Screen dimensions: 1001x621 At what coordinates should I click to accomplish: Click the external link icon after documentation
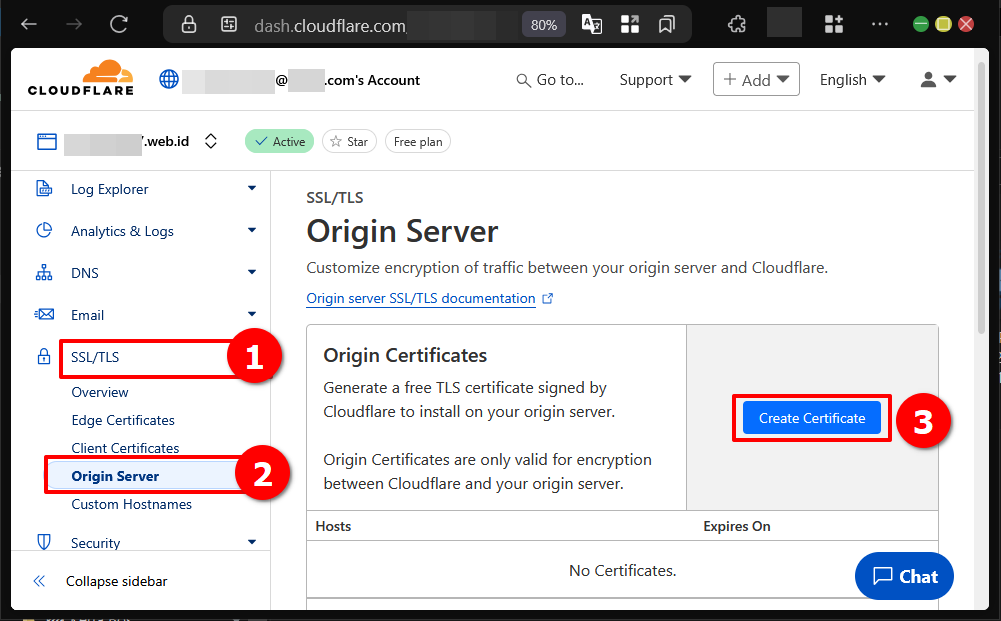pos(548,298)
